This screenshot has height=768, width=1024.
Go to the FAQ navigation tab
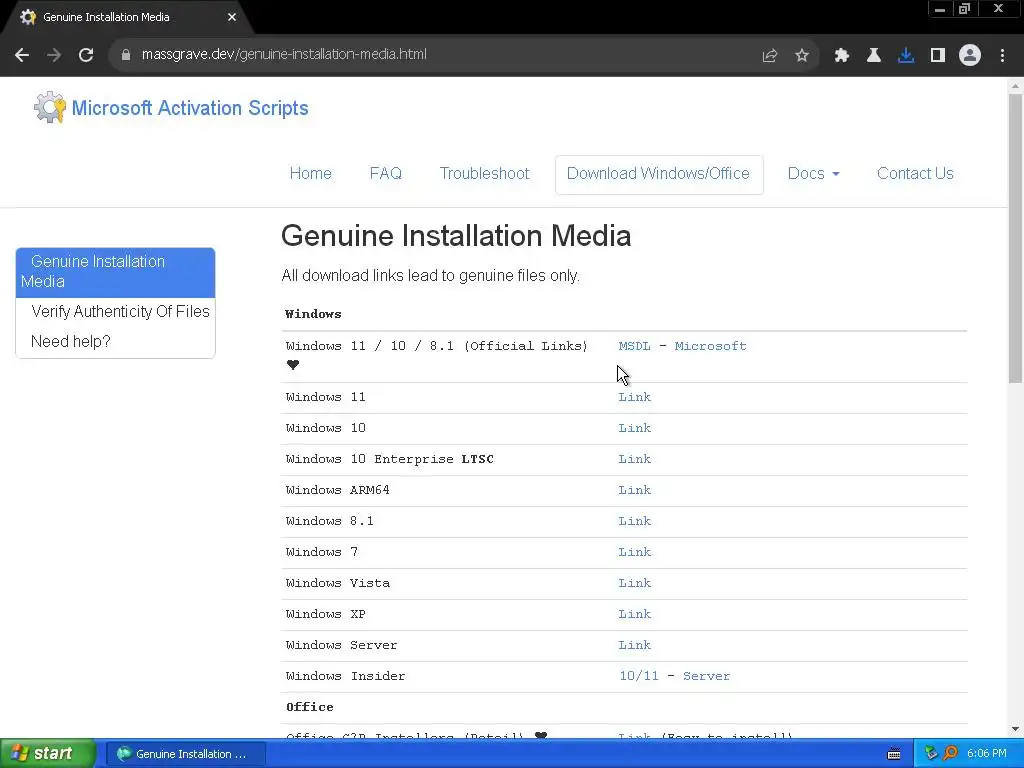385,173
